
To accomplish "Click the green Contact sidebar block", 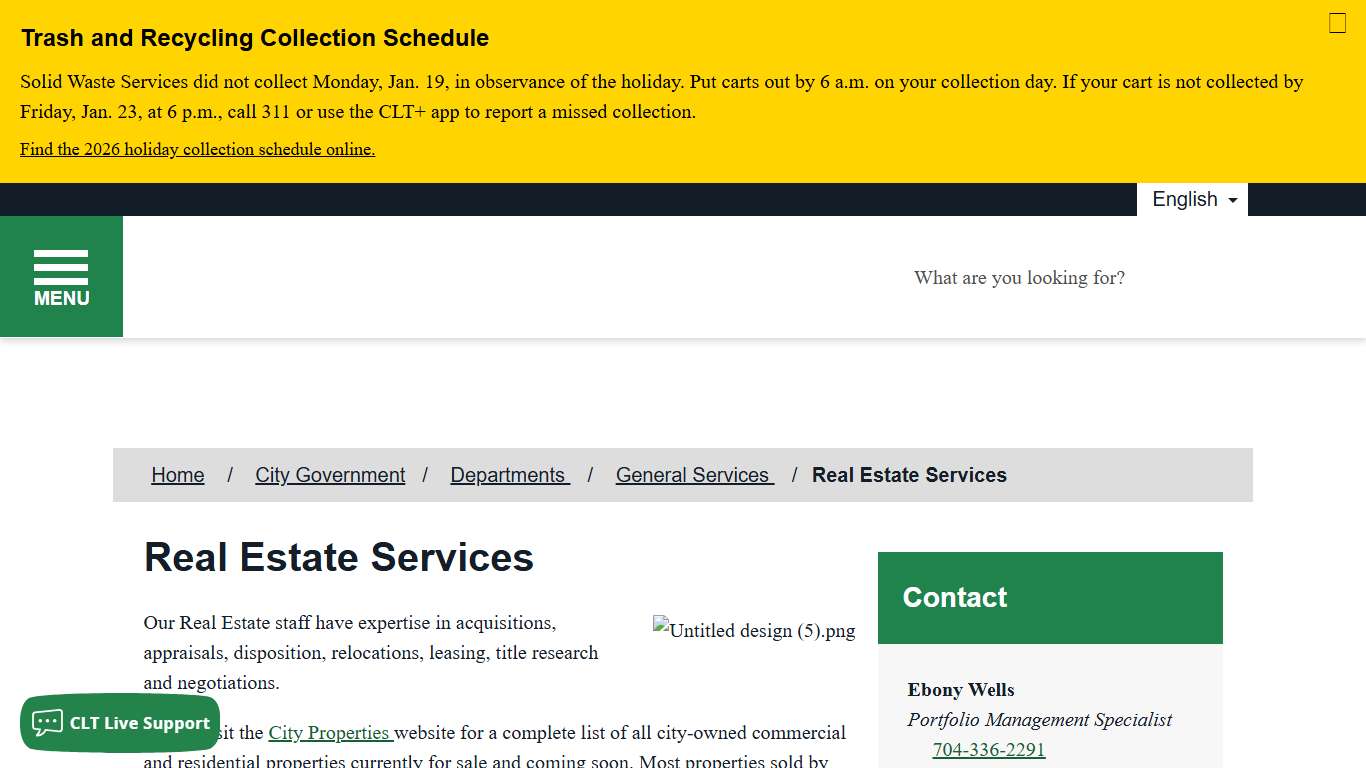I will [1049, 597].
